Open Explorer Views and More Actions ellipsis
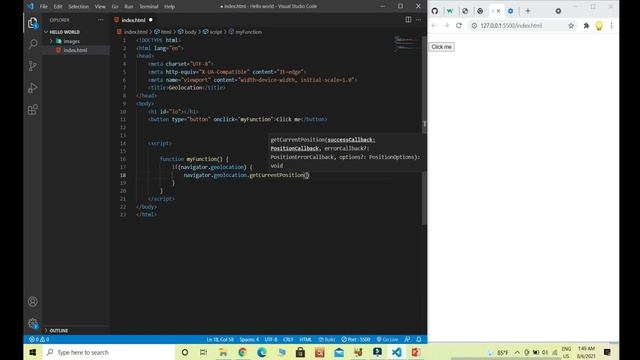The height and width of the screenshot is (360, 640). pos(100,20)
